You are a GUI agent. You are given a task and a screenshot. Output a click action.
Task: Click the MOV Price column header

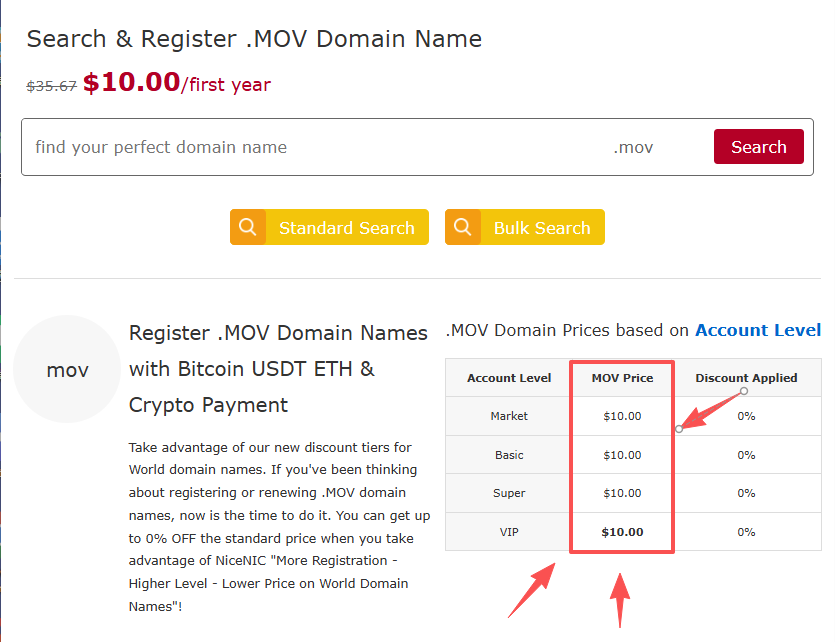tap(621, 378)
